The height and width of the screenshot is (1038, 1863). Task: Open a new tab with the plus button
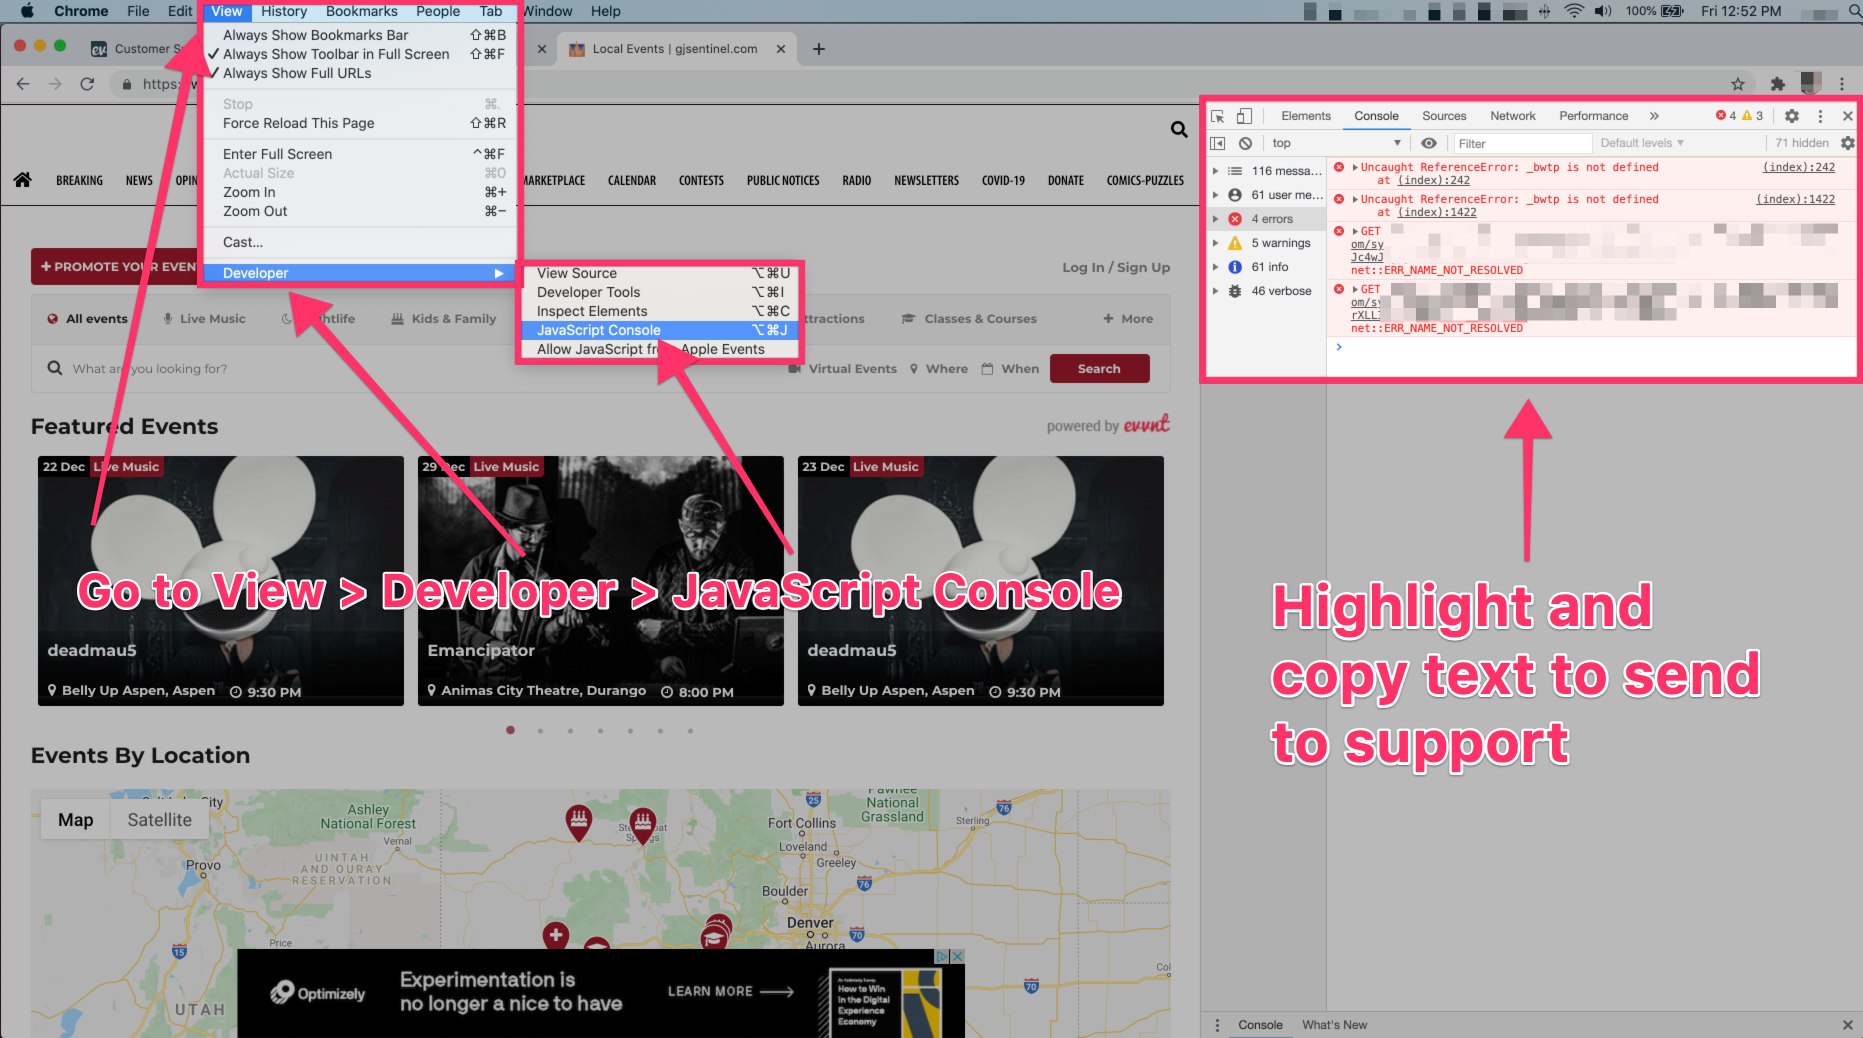coord(819,49)
